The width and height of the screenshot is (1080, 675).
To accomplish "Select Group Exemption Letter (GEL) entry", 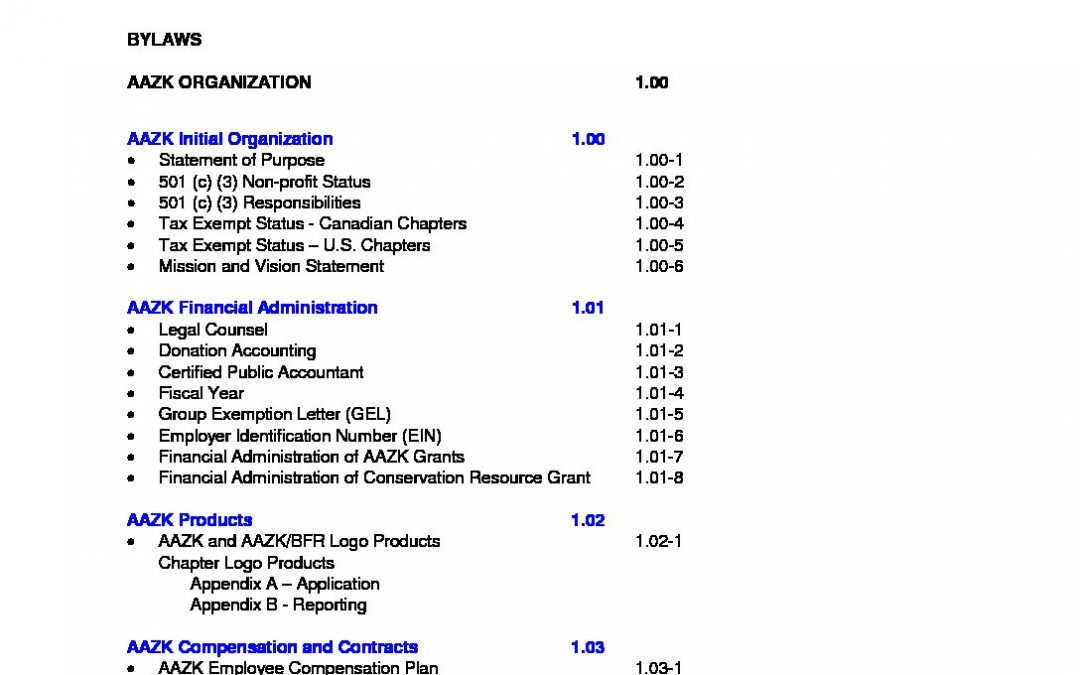I will (274, 414).
